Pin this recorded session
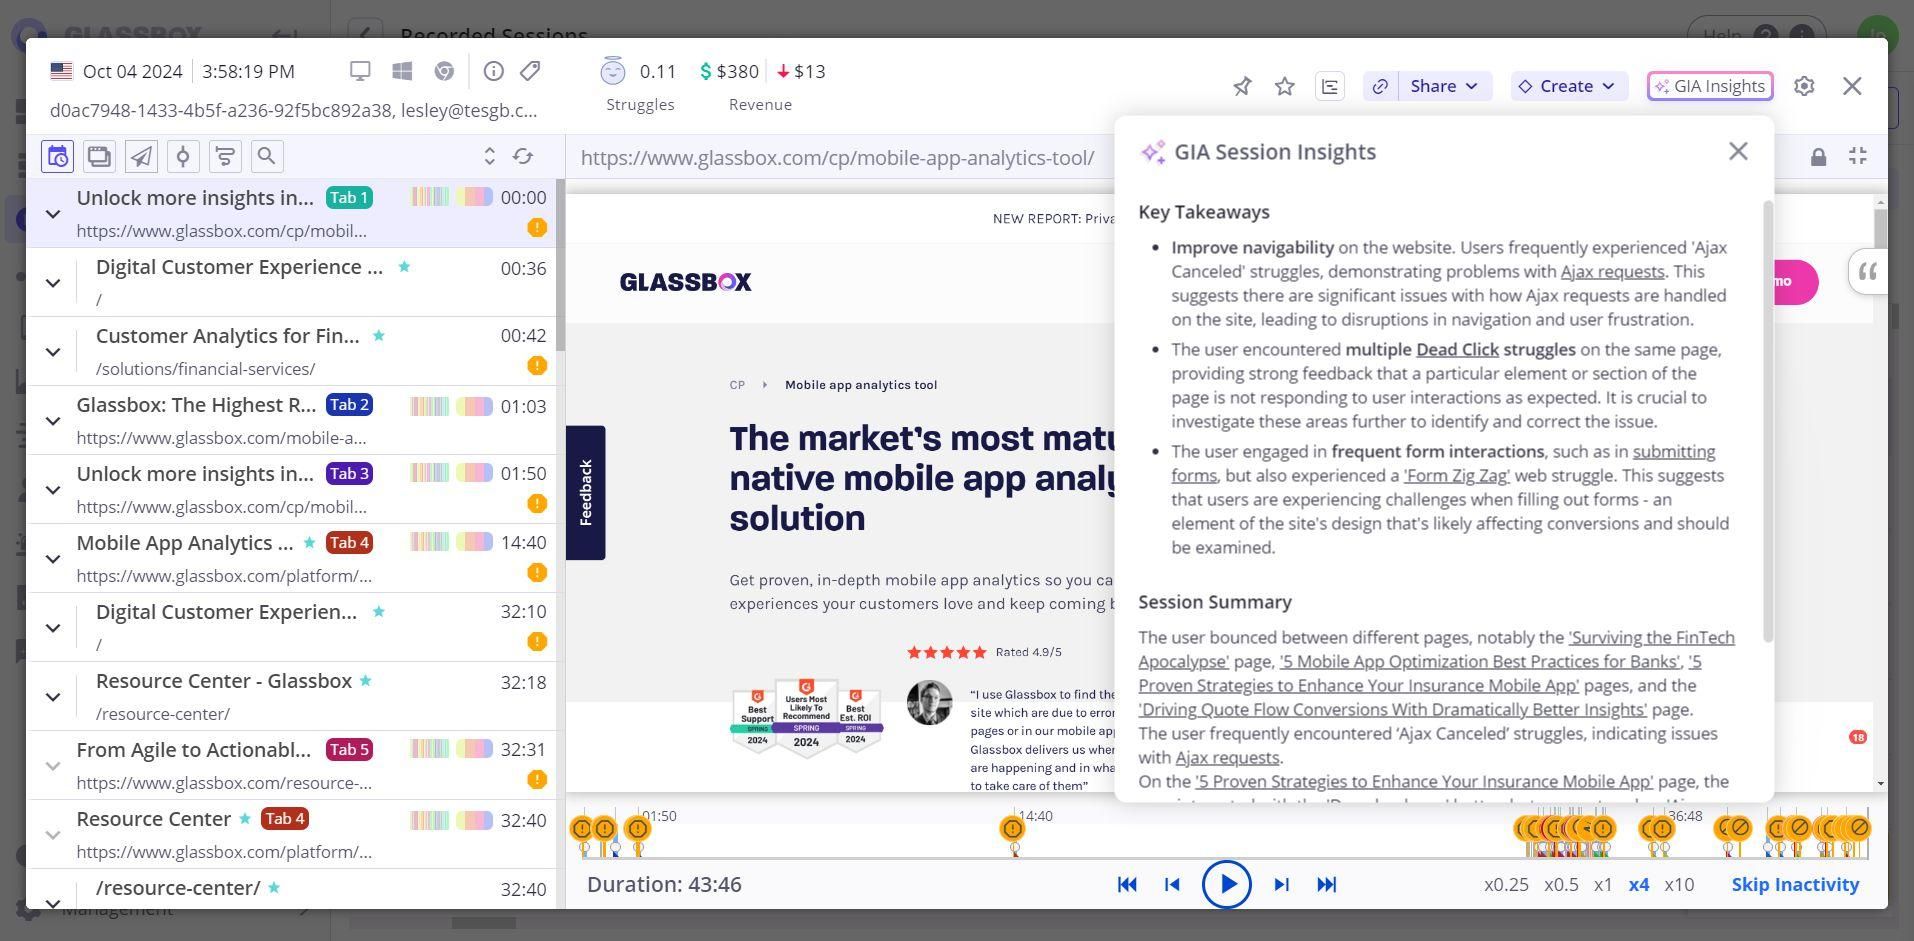This screenshot has width=1914, height=941. [1242, 86]
